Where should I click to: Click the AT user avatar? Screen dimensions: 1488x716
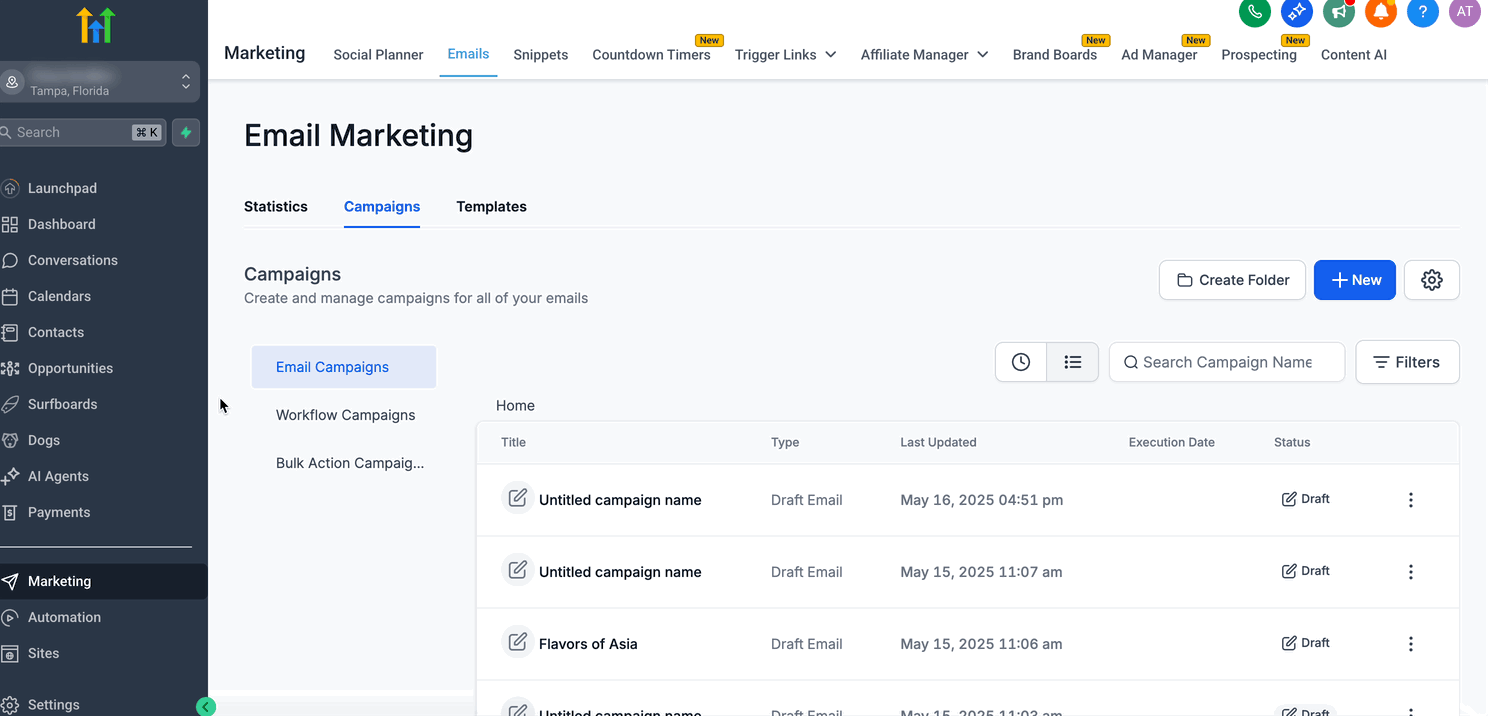1464,12
